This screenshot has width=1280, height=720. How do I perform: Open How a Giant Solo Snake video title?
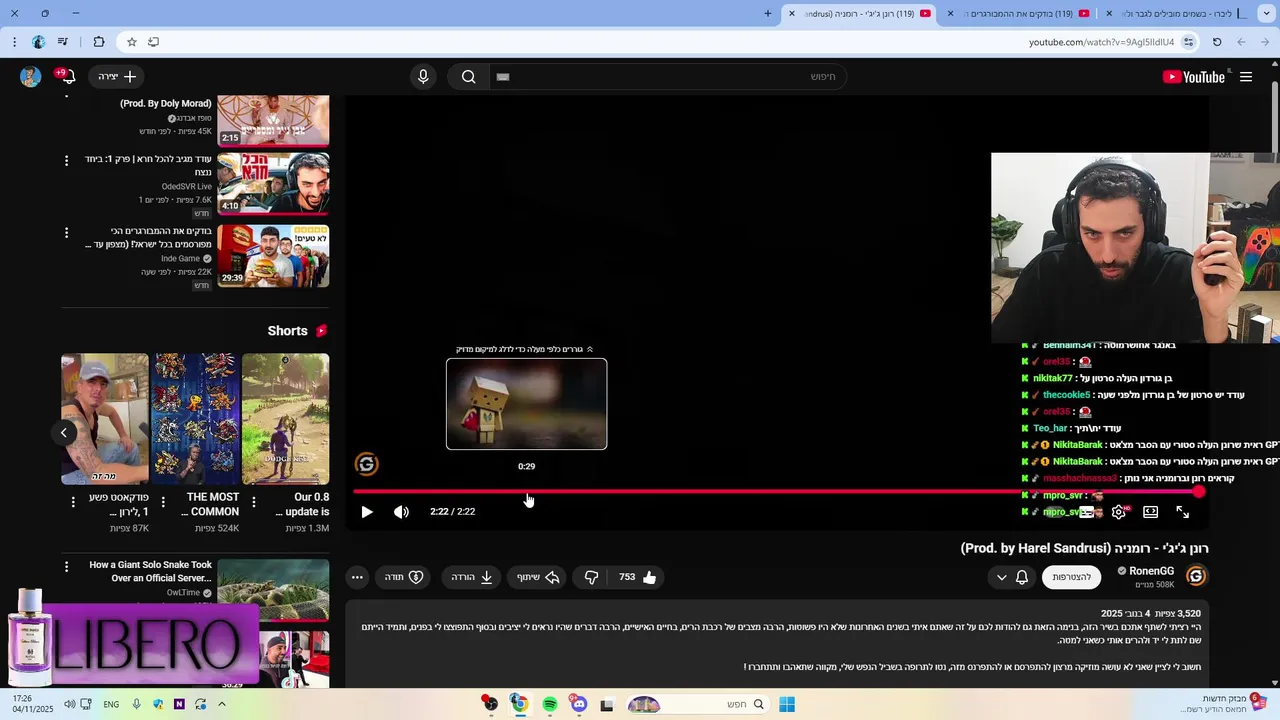tap(151, 571)
